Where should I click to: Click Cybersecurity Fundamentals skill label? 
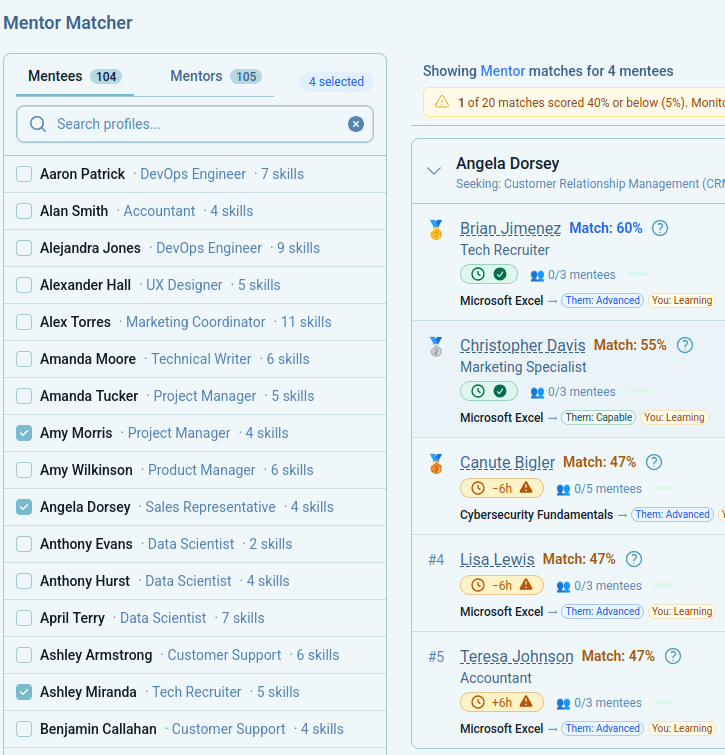click(536, 514)
